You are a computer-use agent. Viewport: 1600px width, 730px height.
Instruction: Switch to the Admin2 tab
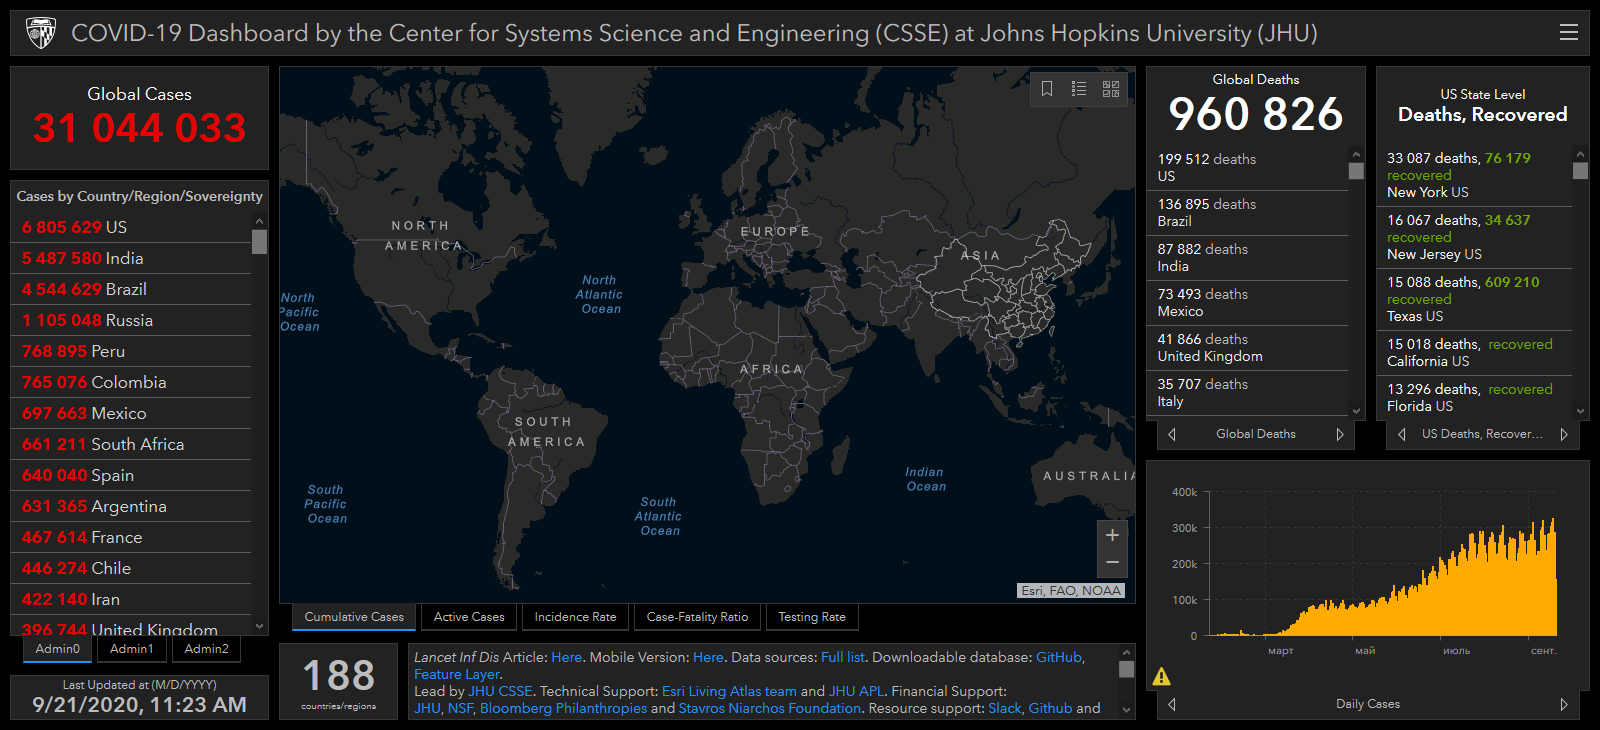point(207,649)
